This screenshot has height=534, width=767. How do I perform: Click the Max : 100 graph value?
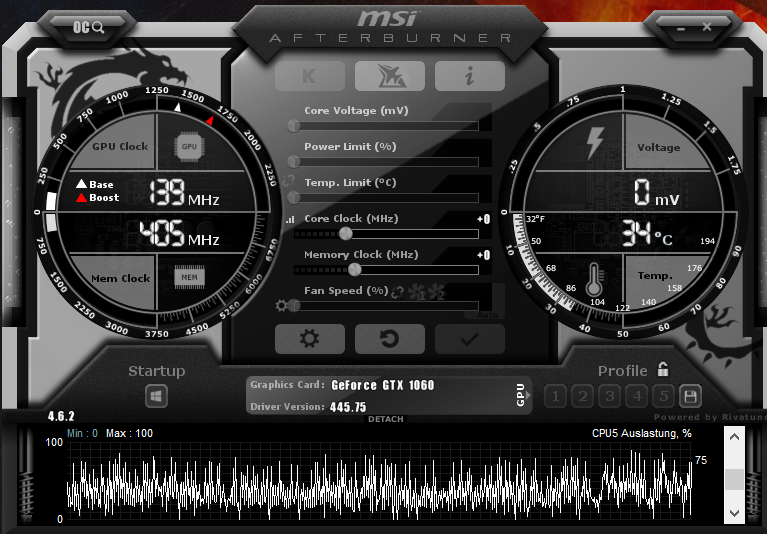129,433
